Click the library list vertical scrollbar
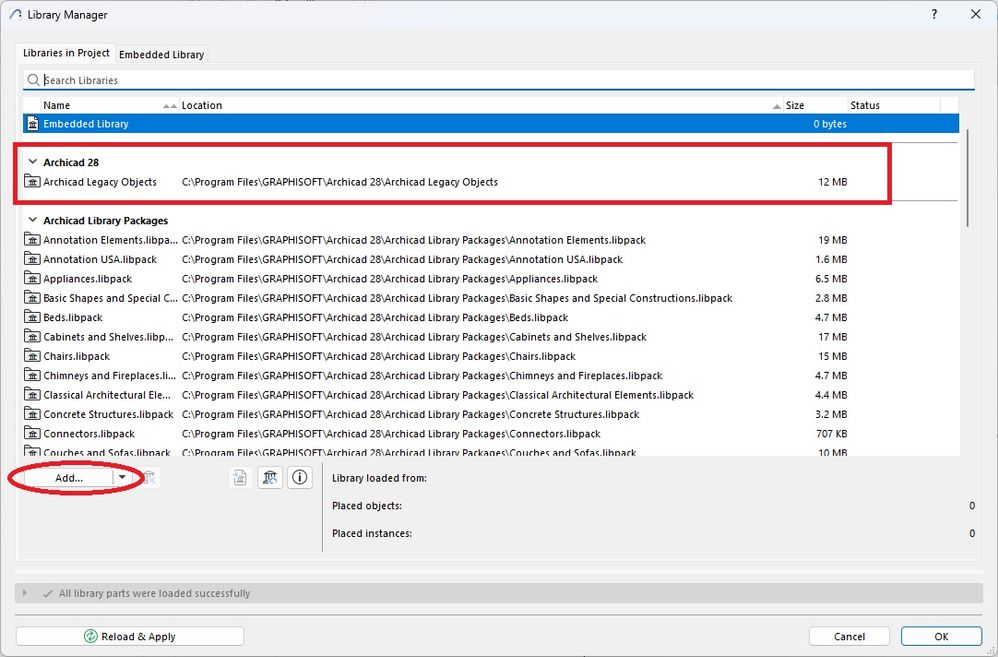This screenshot has height=657, width=998. point(967,178)
